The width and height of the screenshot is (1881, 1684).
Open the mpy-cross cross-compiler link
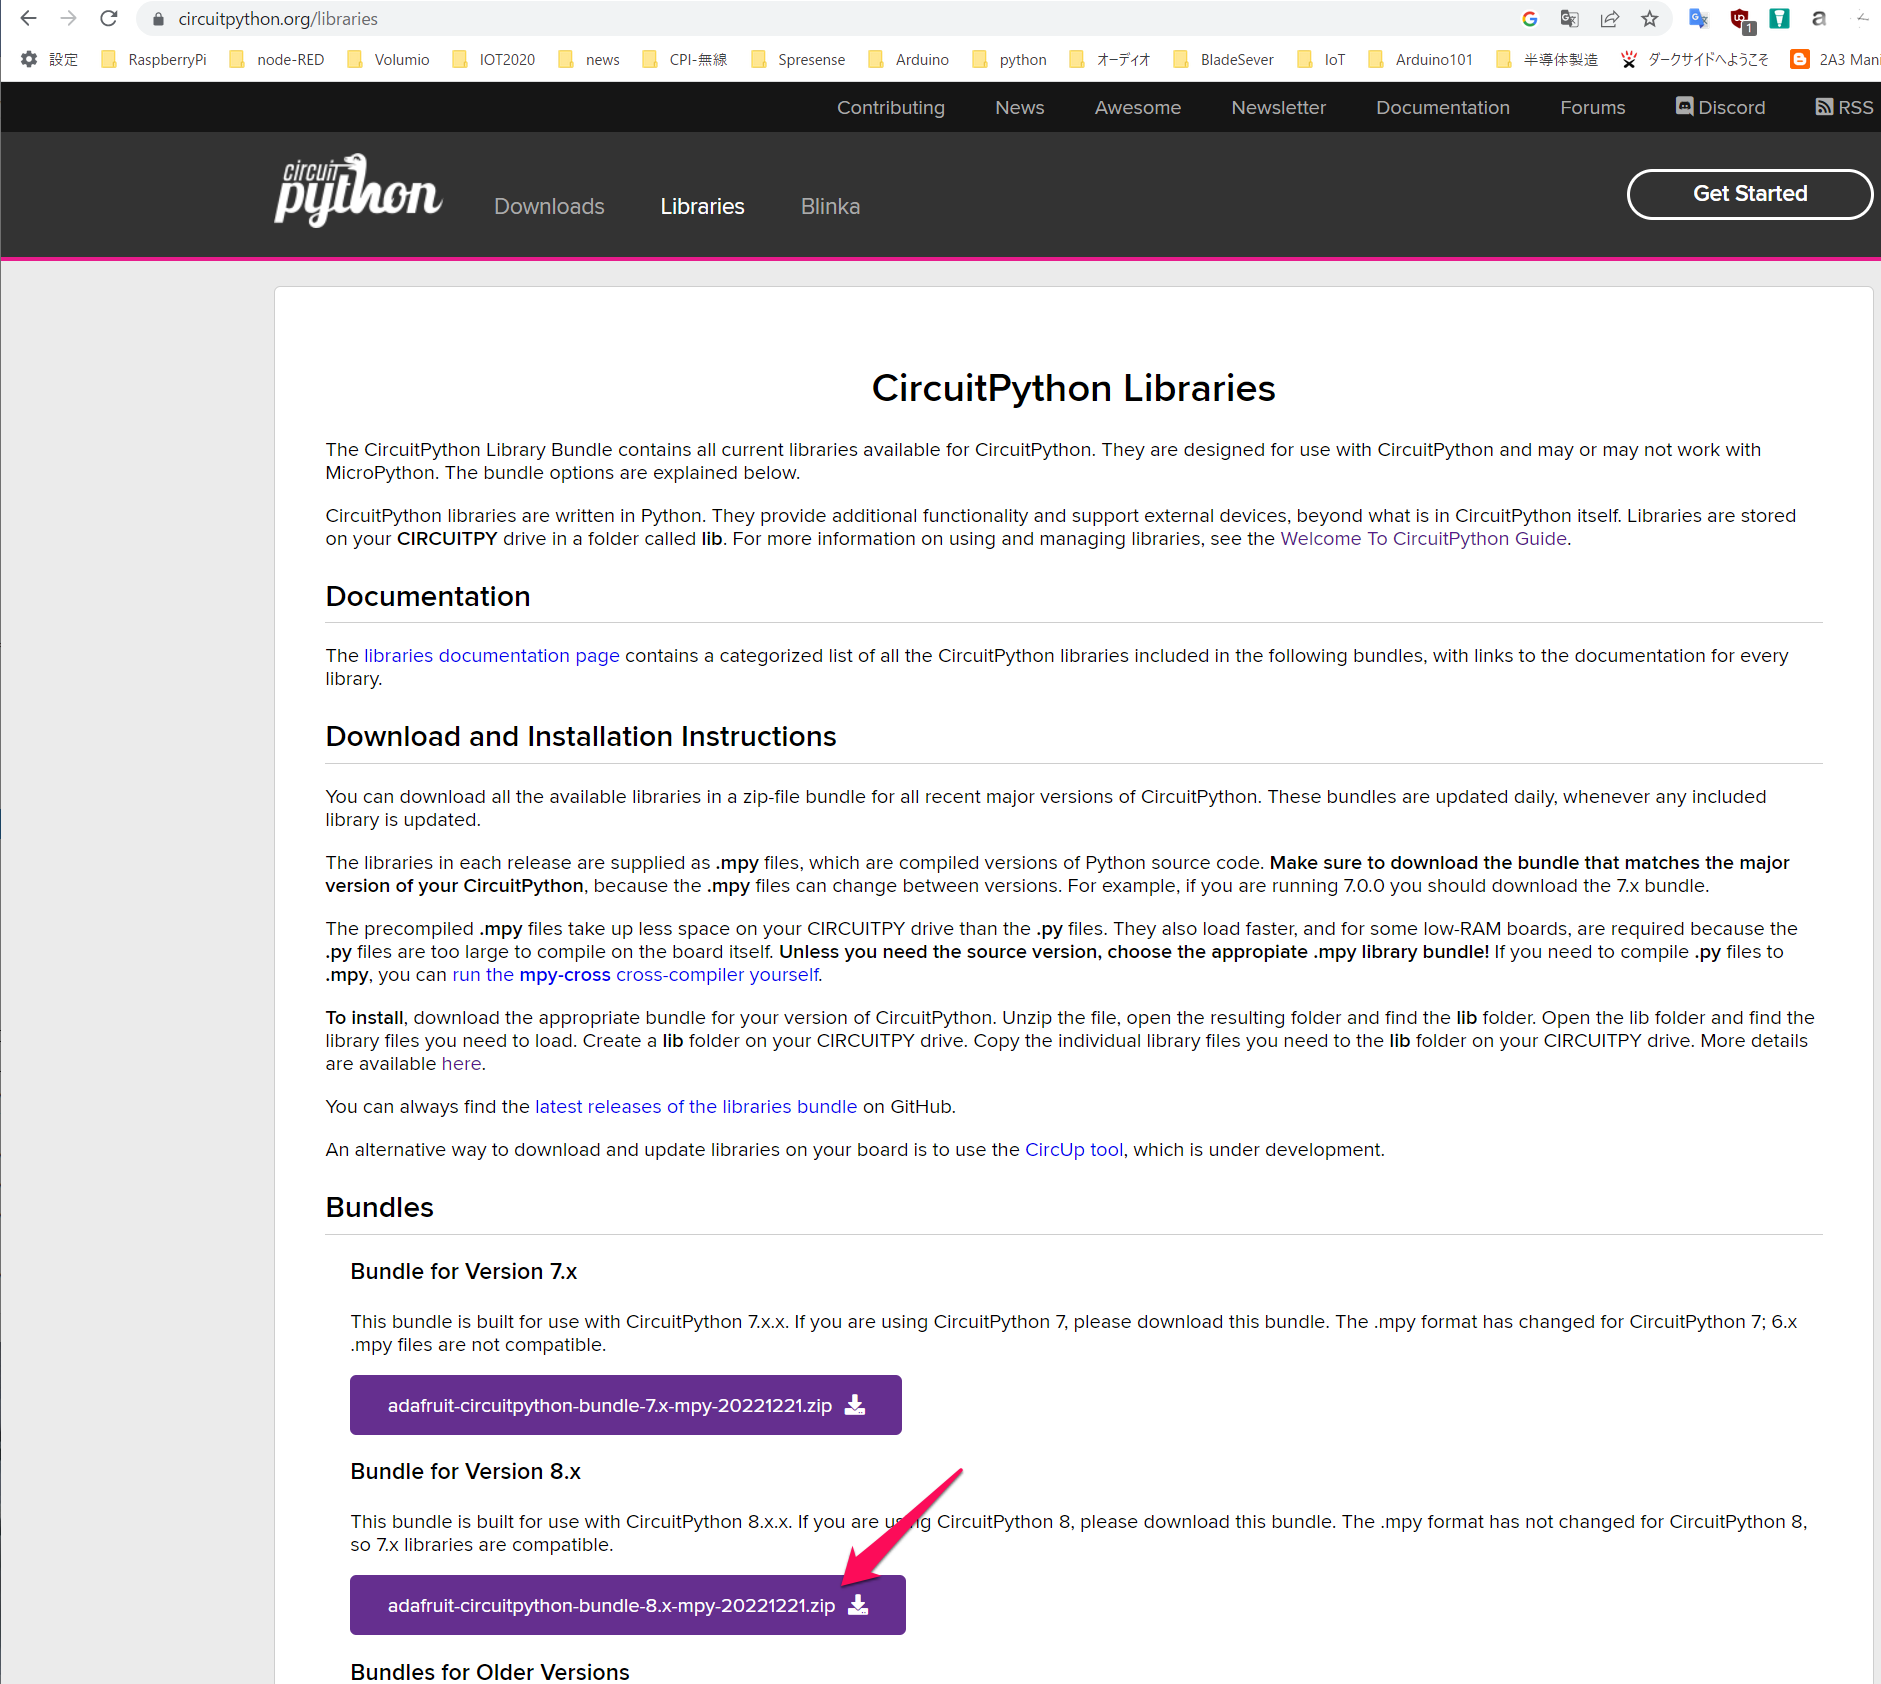tap(635, 974)
